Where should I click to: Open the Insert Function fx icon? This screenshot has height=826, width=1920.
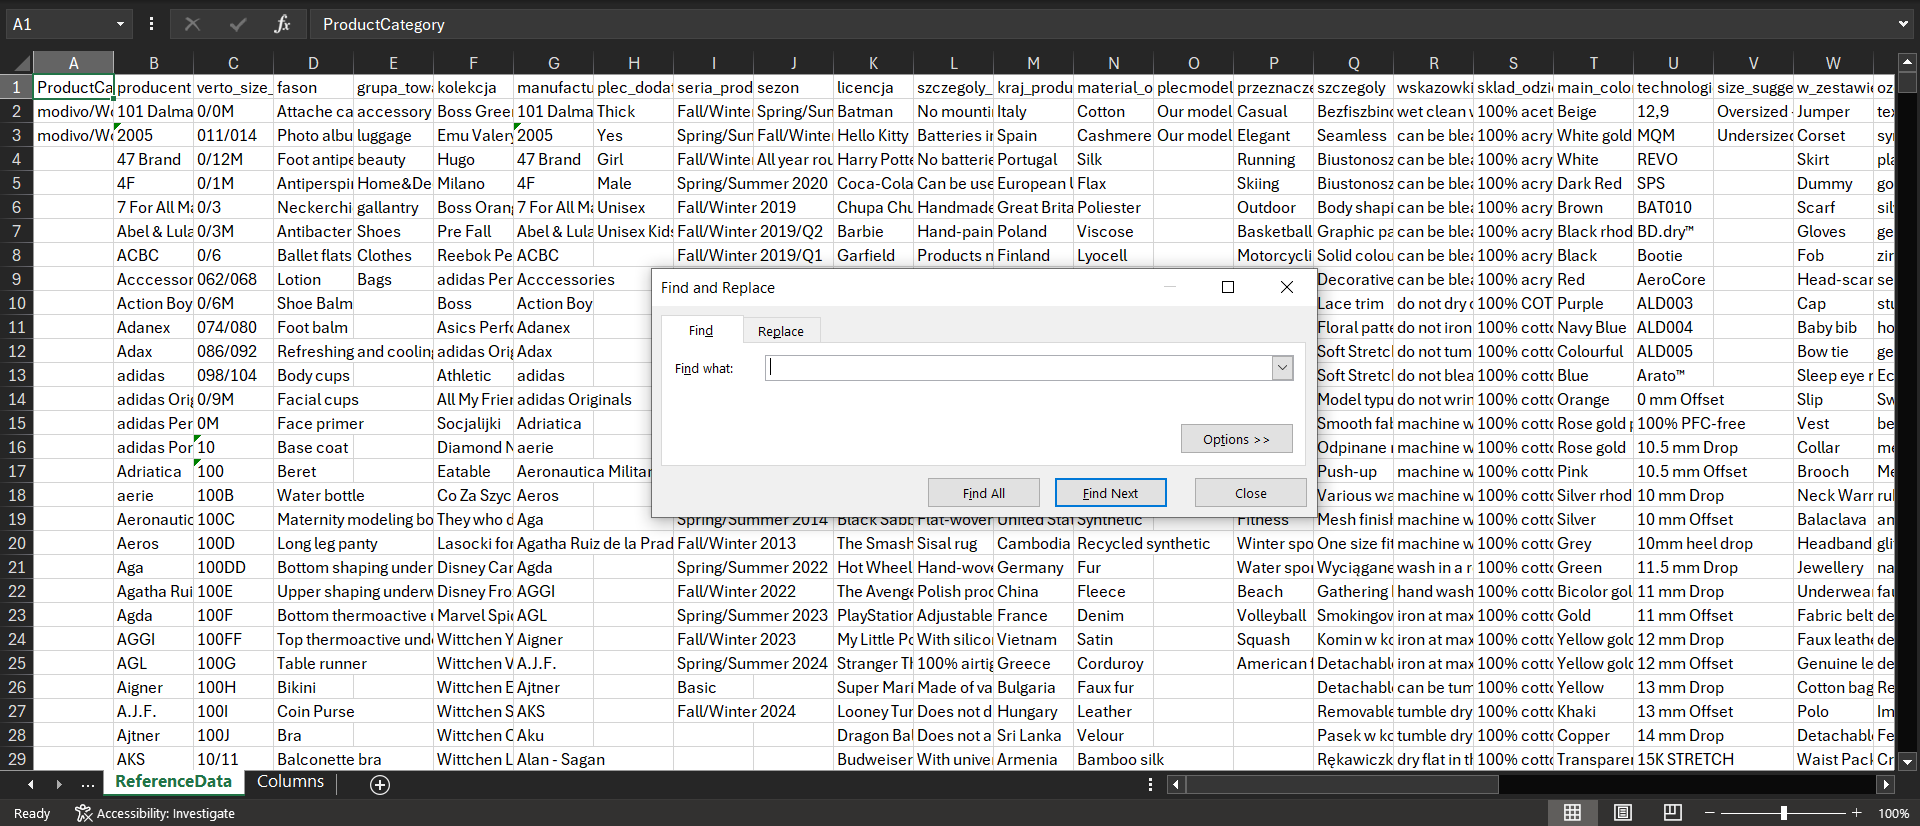[x=282, y=24]
